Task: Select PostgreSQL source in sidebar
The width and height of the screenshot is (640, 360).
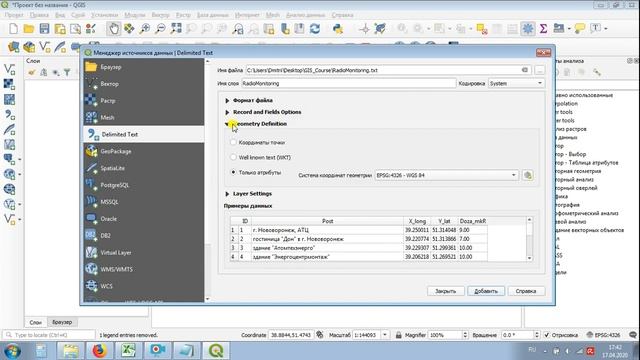Action: (144, 185)
